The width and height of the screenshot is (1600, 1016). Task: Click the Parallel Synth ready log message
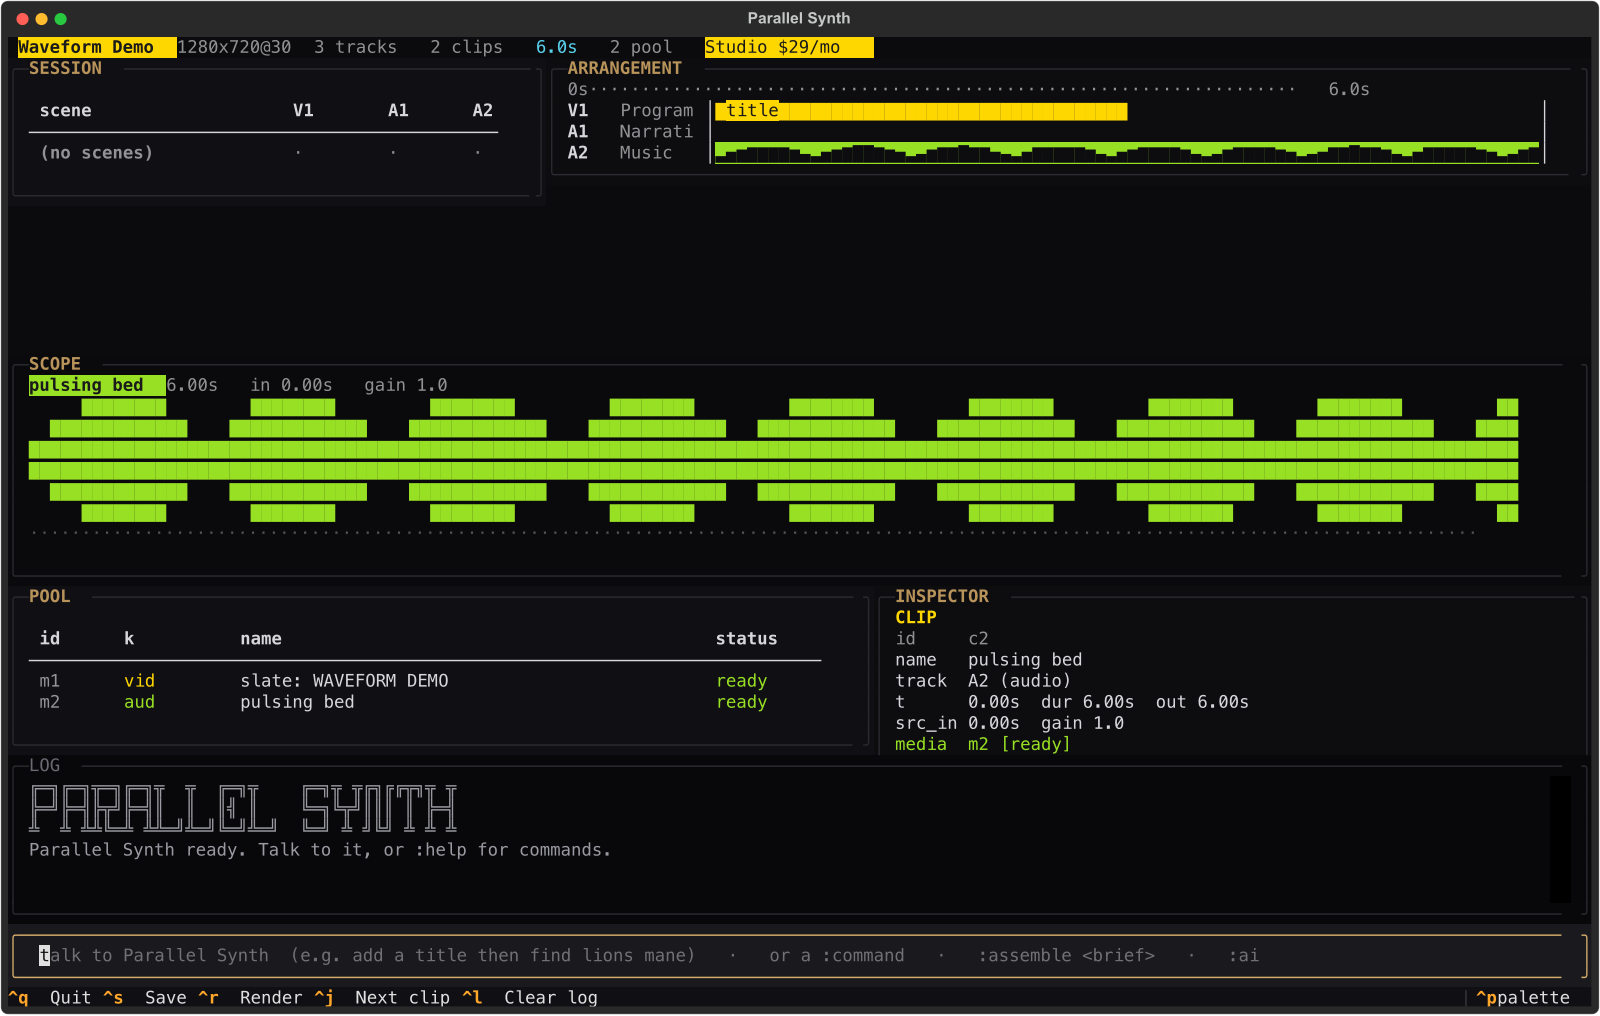click(320, 850)
